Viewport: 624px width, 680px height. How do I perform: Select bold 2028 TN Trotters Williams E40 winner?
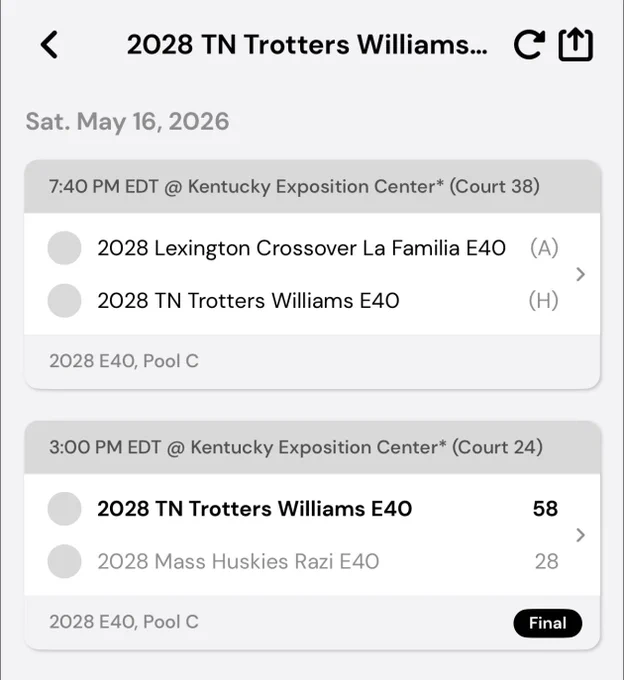(255, 509)
